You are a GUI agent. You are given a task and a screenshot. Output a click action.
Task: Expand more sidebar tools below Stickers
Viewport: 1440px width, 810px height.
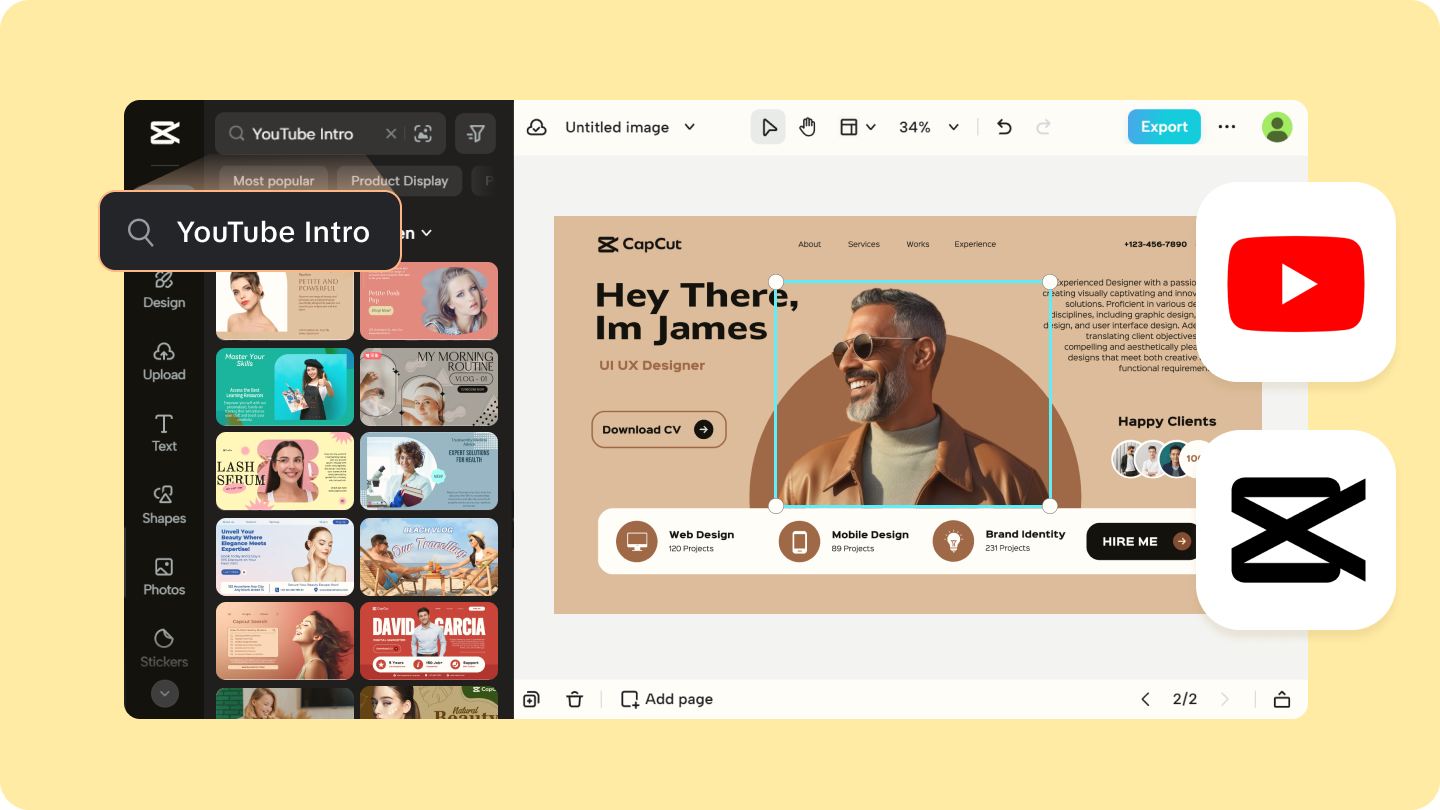tap(164, 693)
